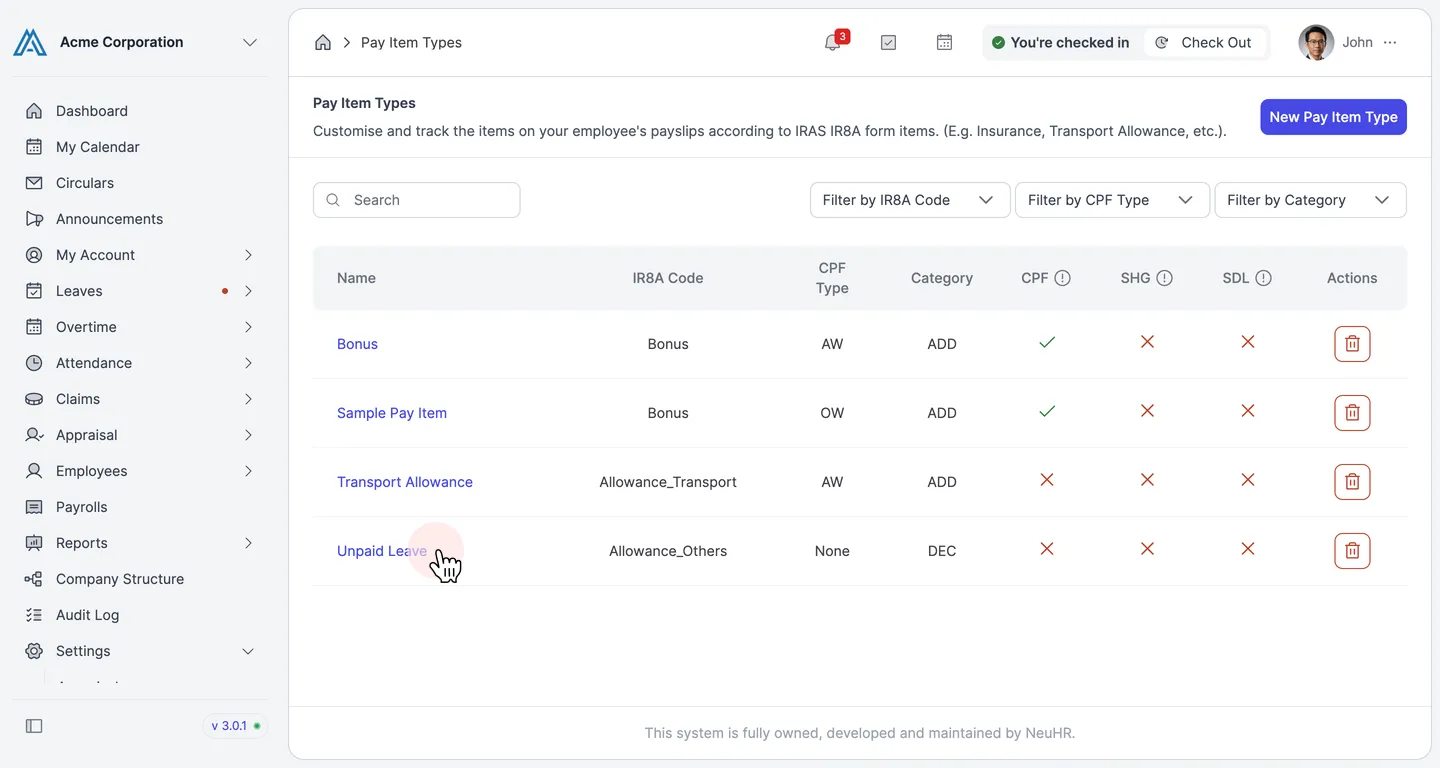Click the Acme Corporation logo
The width and height of the screenshot is (1440, 768).
[x=30, y=42]
